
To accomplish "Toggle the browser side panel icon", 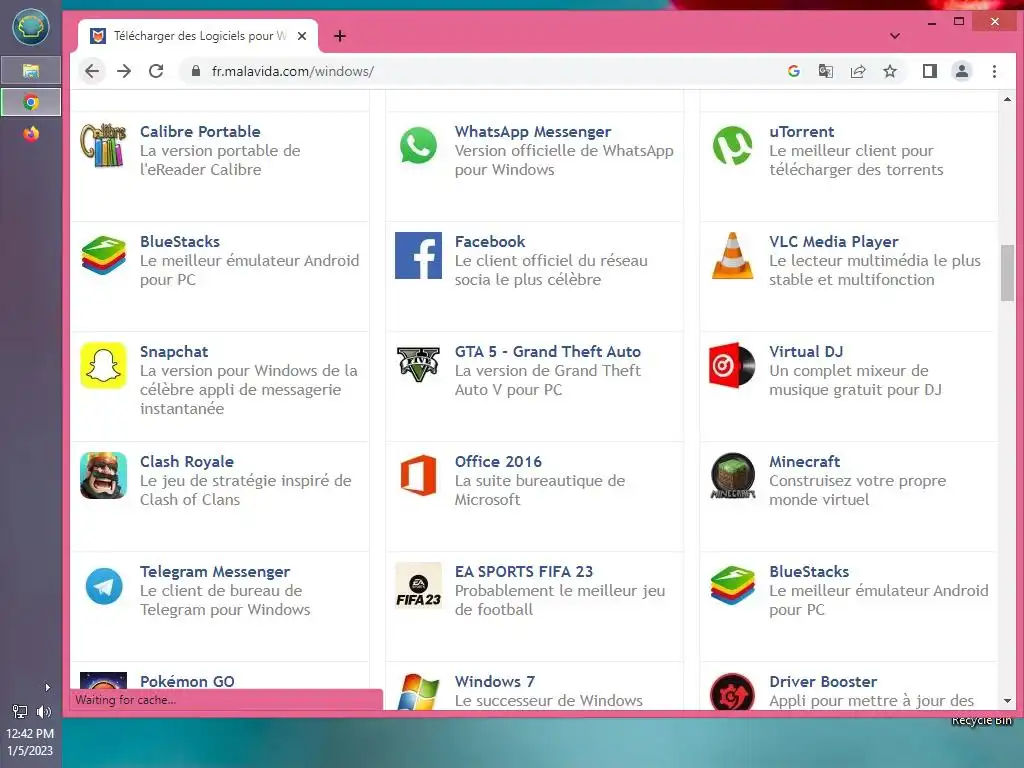I will (930, 71).
